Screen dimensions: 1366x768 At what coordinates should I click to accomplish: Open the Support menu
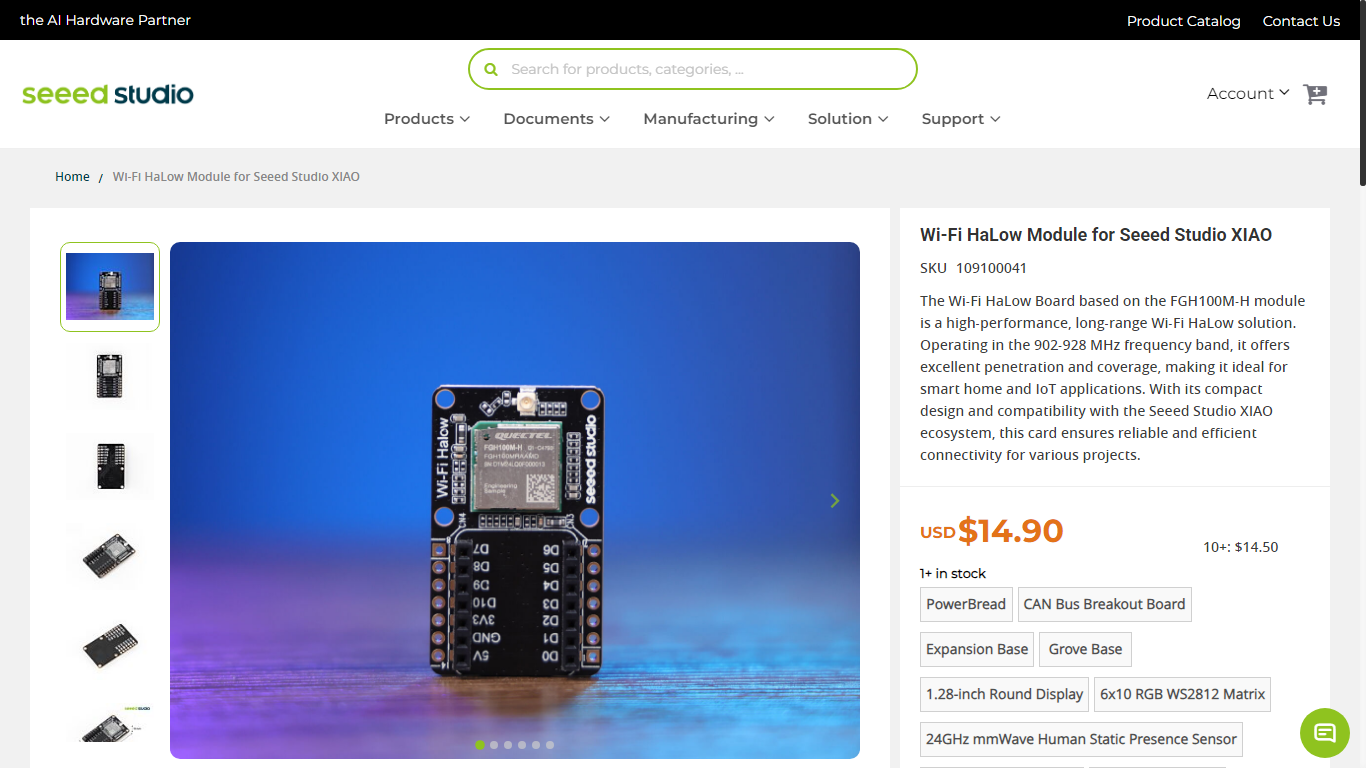tap(961, 119)
